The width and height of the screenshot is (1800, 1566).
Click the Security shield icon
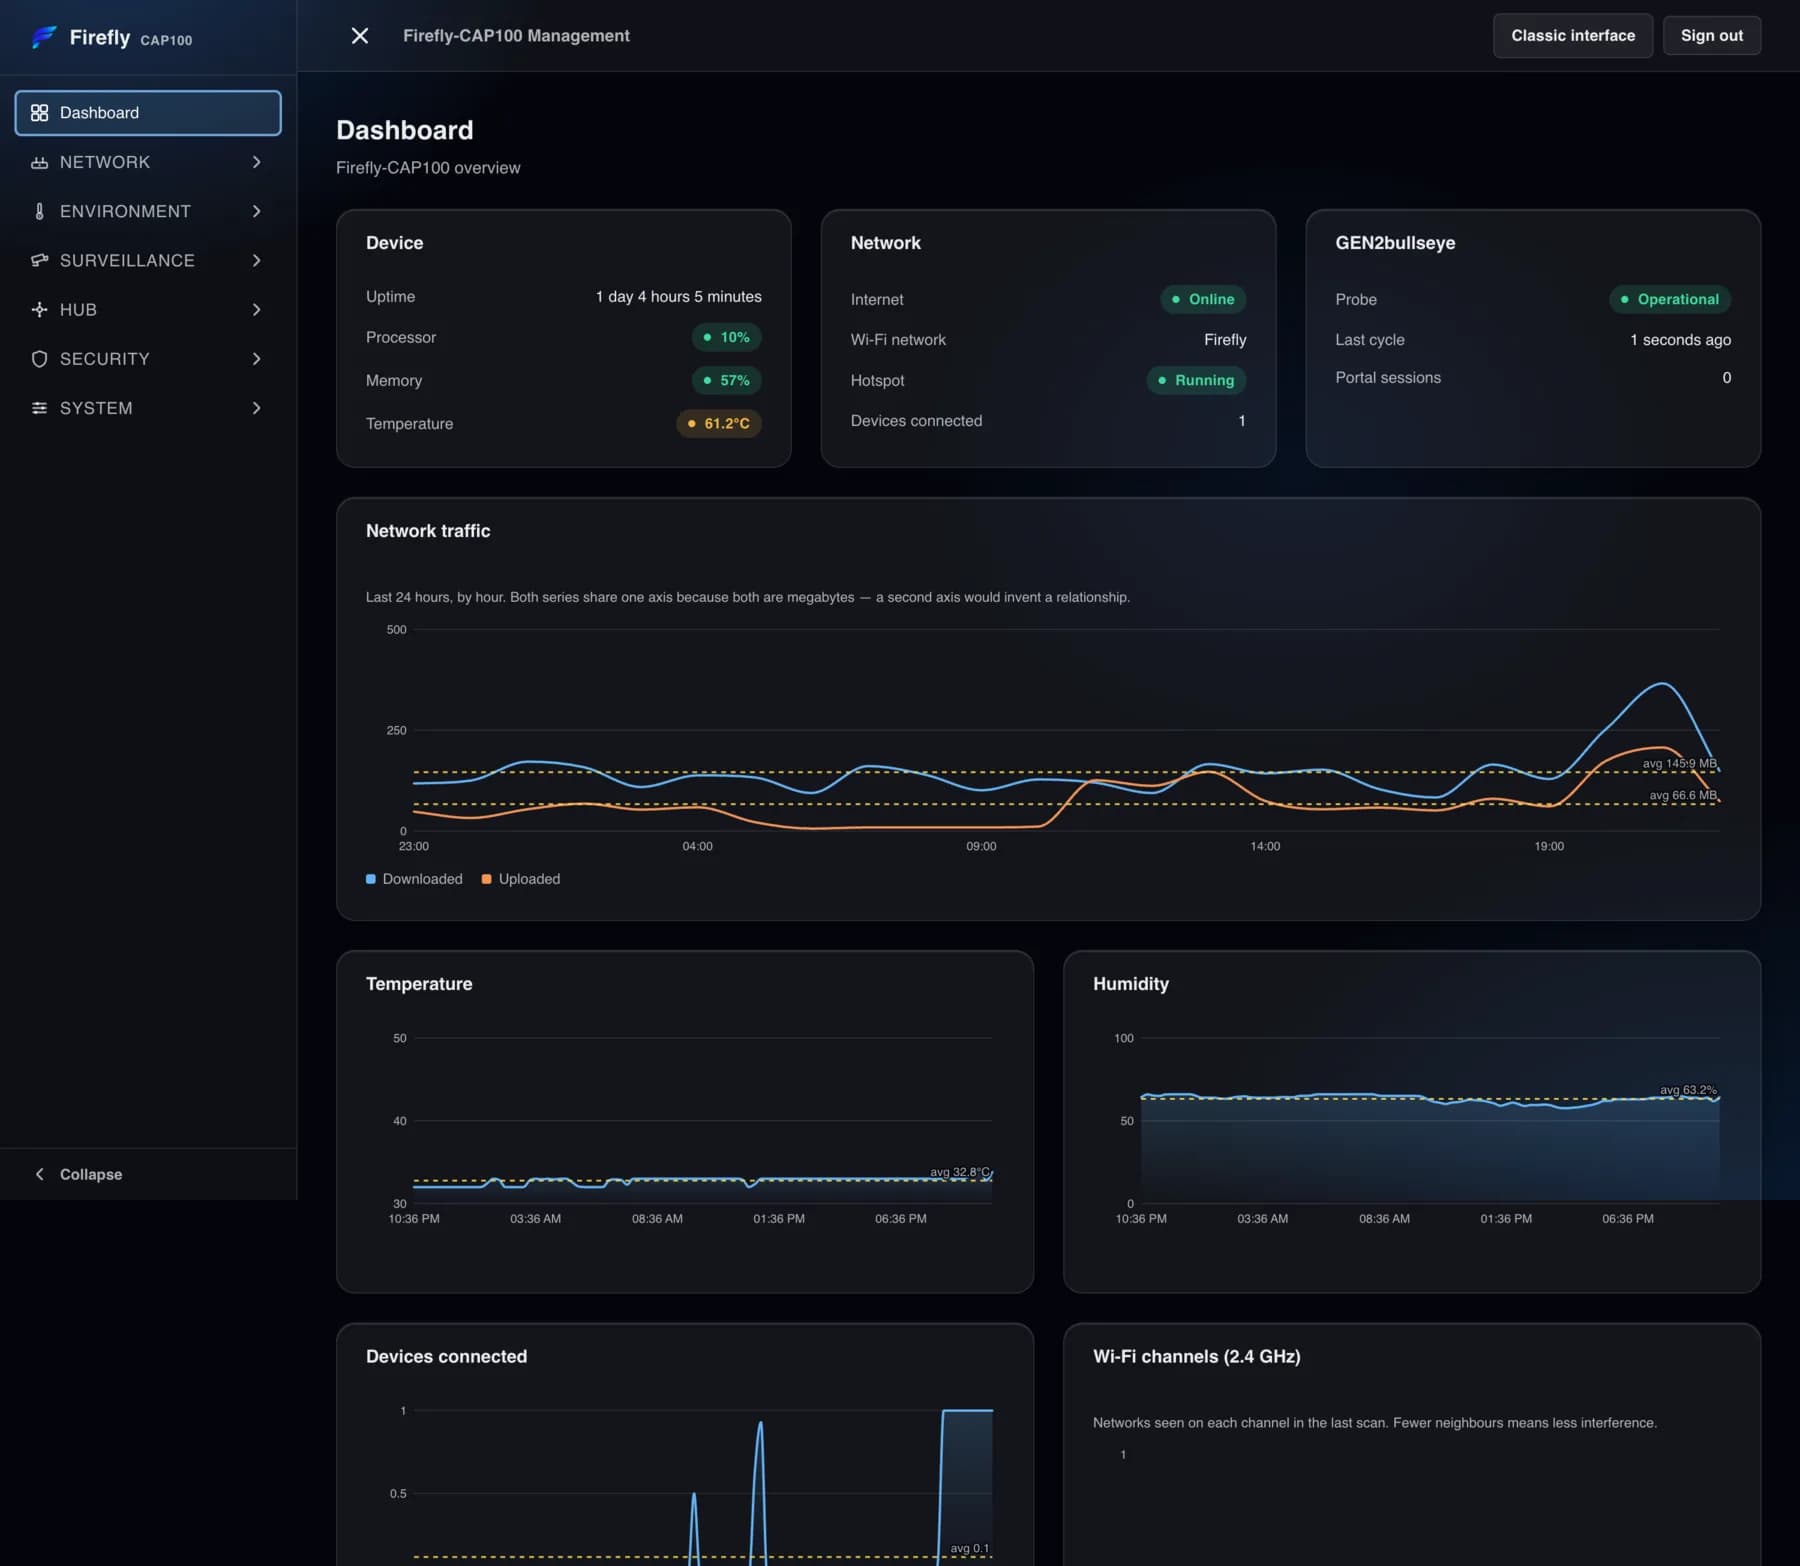[39, 359]
